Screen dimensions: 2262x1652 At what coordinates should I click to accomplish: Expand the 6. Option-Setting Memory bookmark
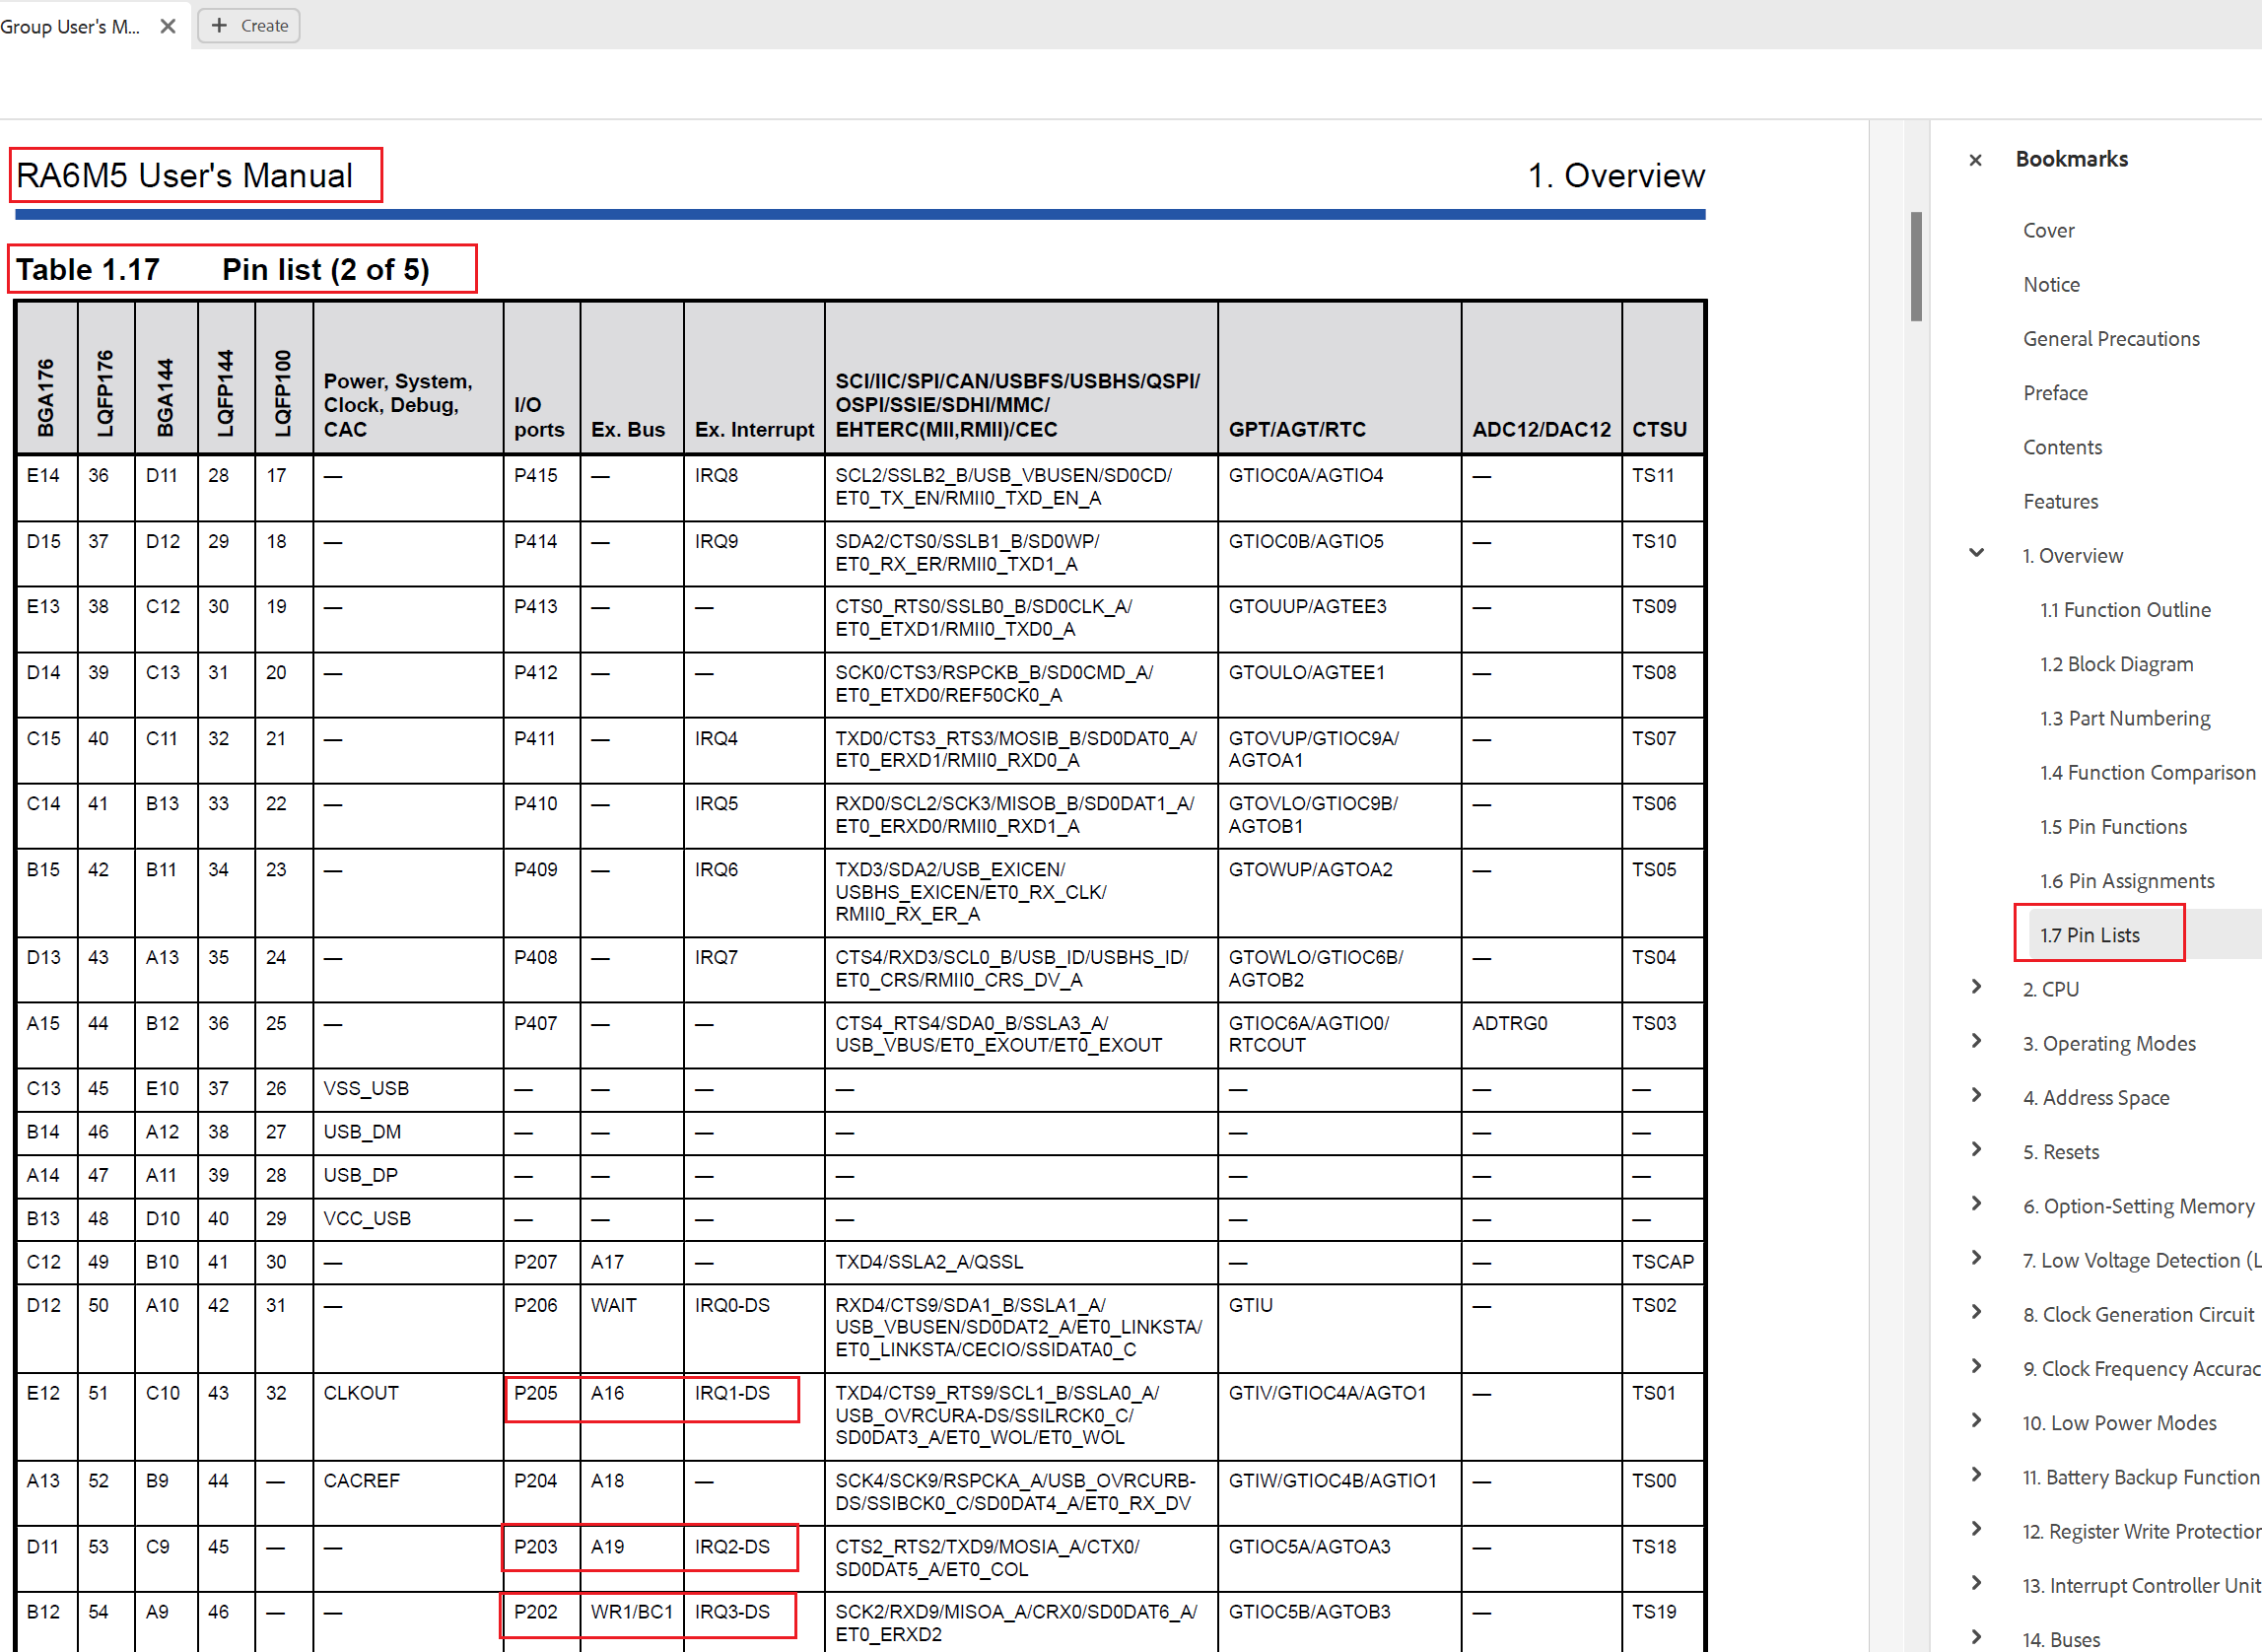1976,1204
